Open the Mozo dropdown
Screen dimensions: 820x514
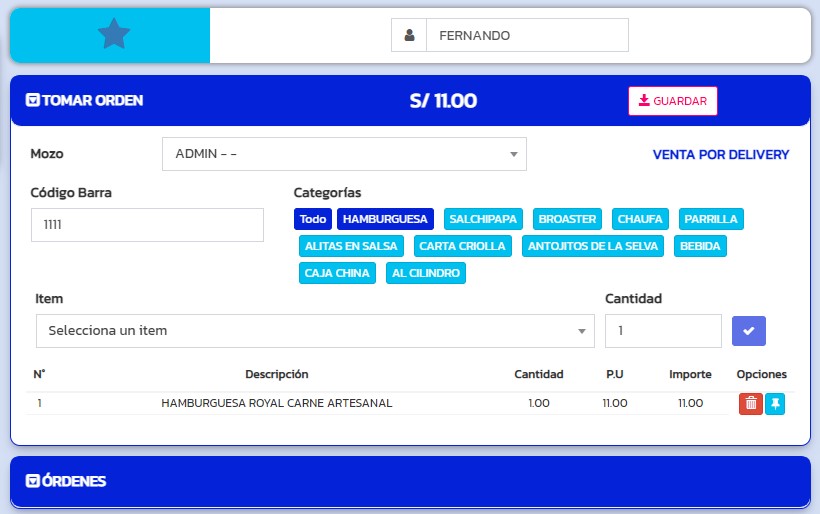click(x=344, y=154)
